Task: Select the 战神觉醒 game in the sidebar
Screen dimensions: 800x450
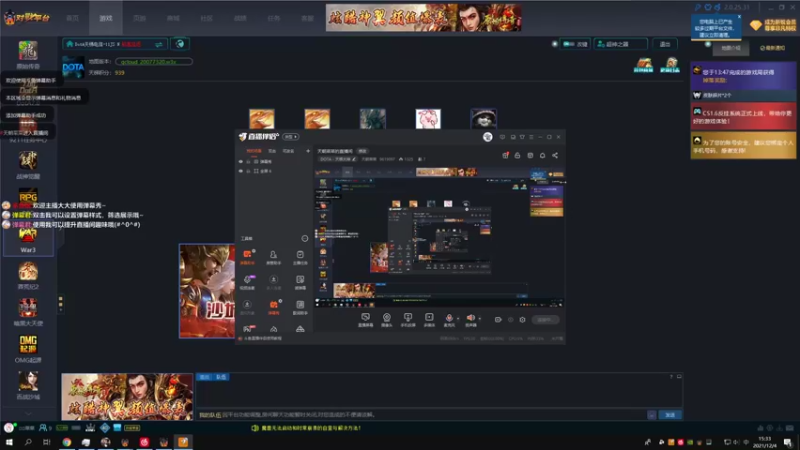Action: [28, 165]
